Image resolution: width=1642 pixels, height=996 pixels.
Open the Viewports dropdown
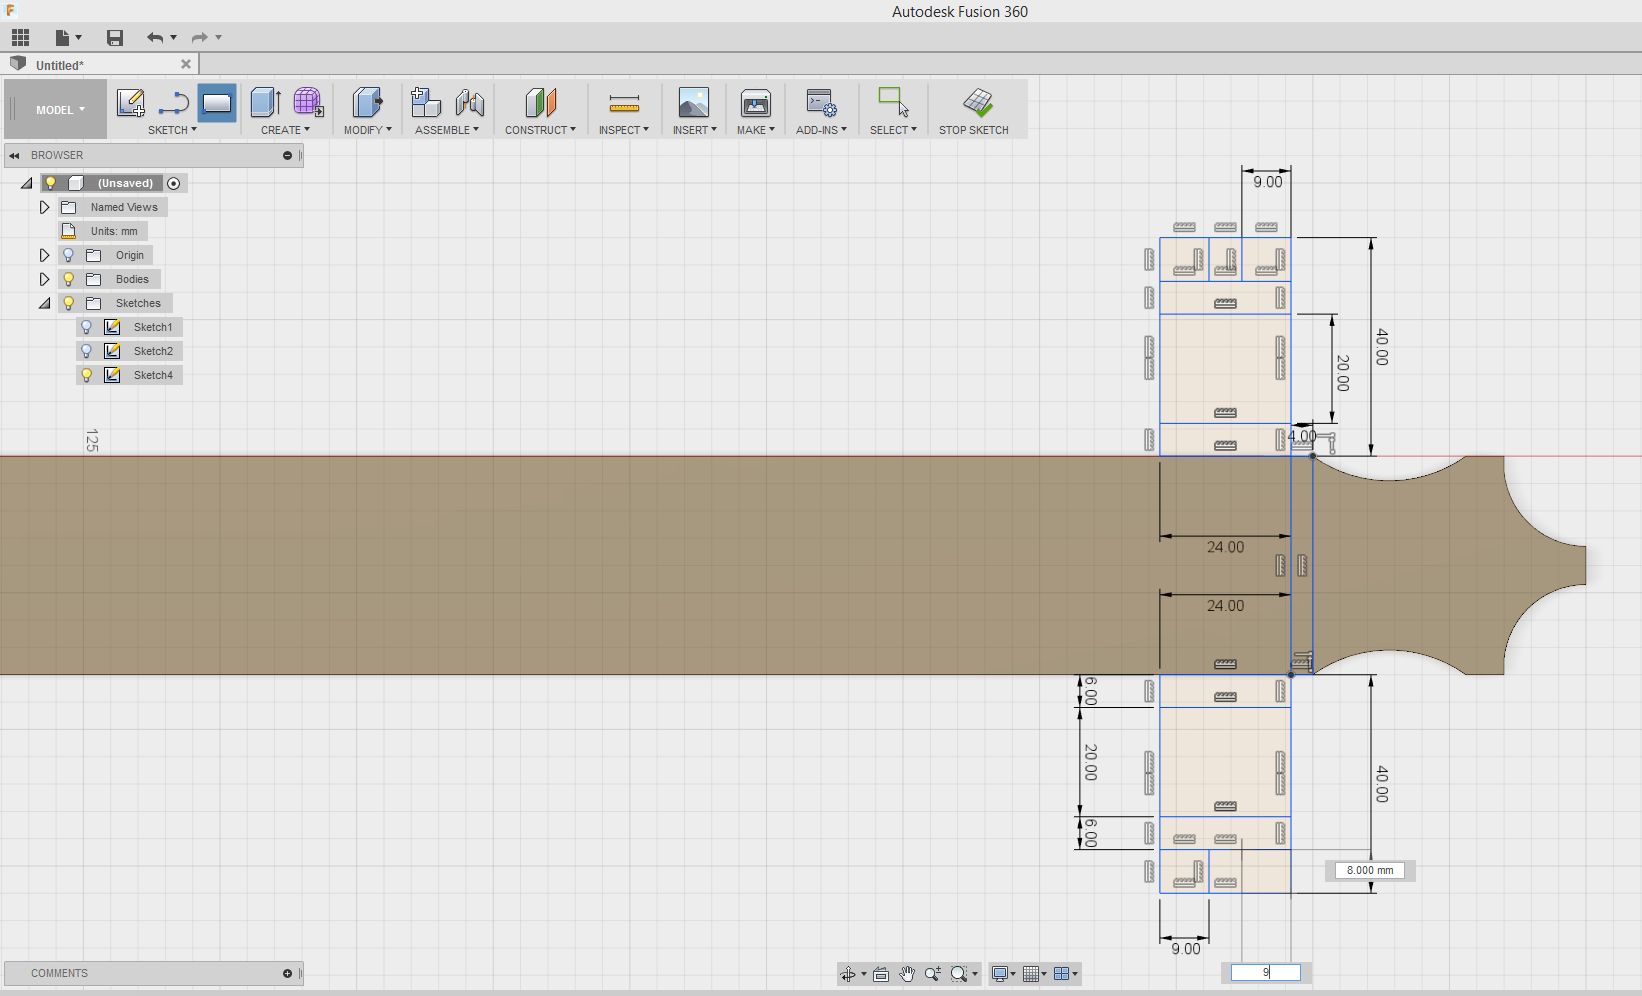(1066, 974)
